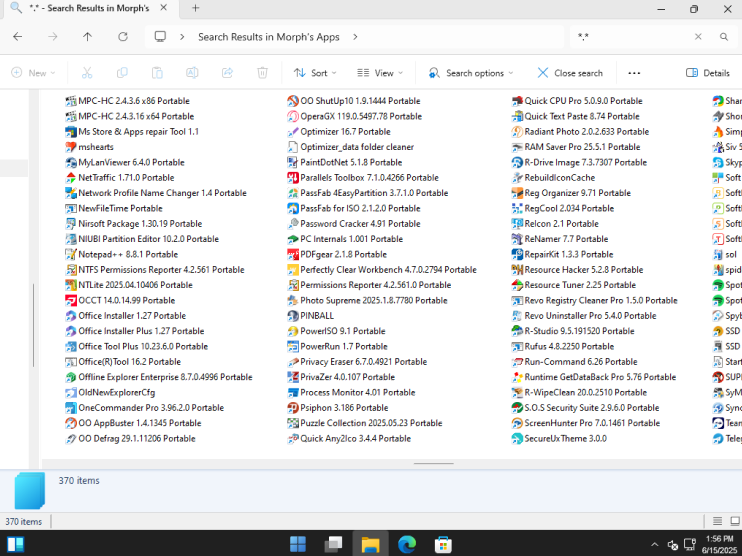742x556 pixels.
Task: Select ScreenHunter Pro 7.0.1461 Portable
Action: [586, 423]
